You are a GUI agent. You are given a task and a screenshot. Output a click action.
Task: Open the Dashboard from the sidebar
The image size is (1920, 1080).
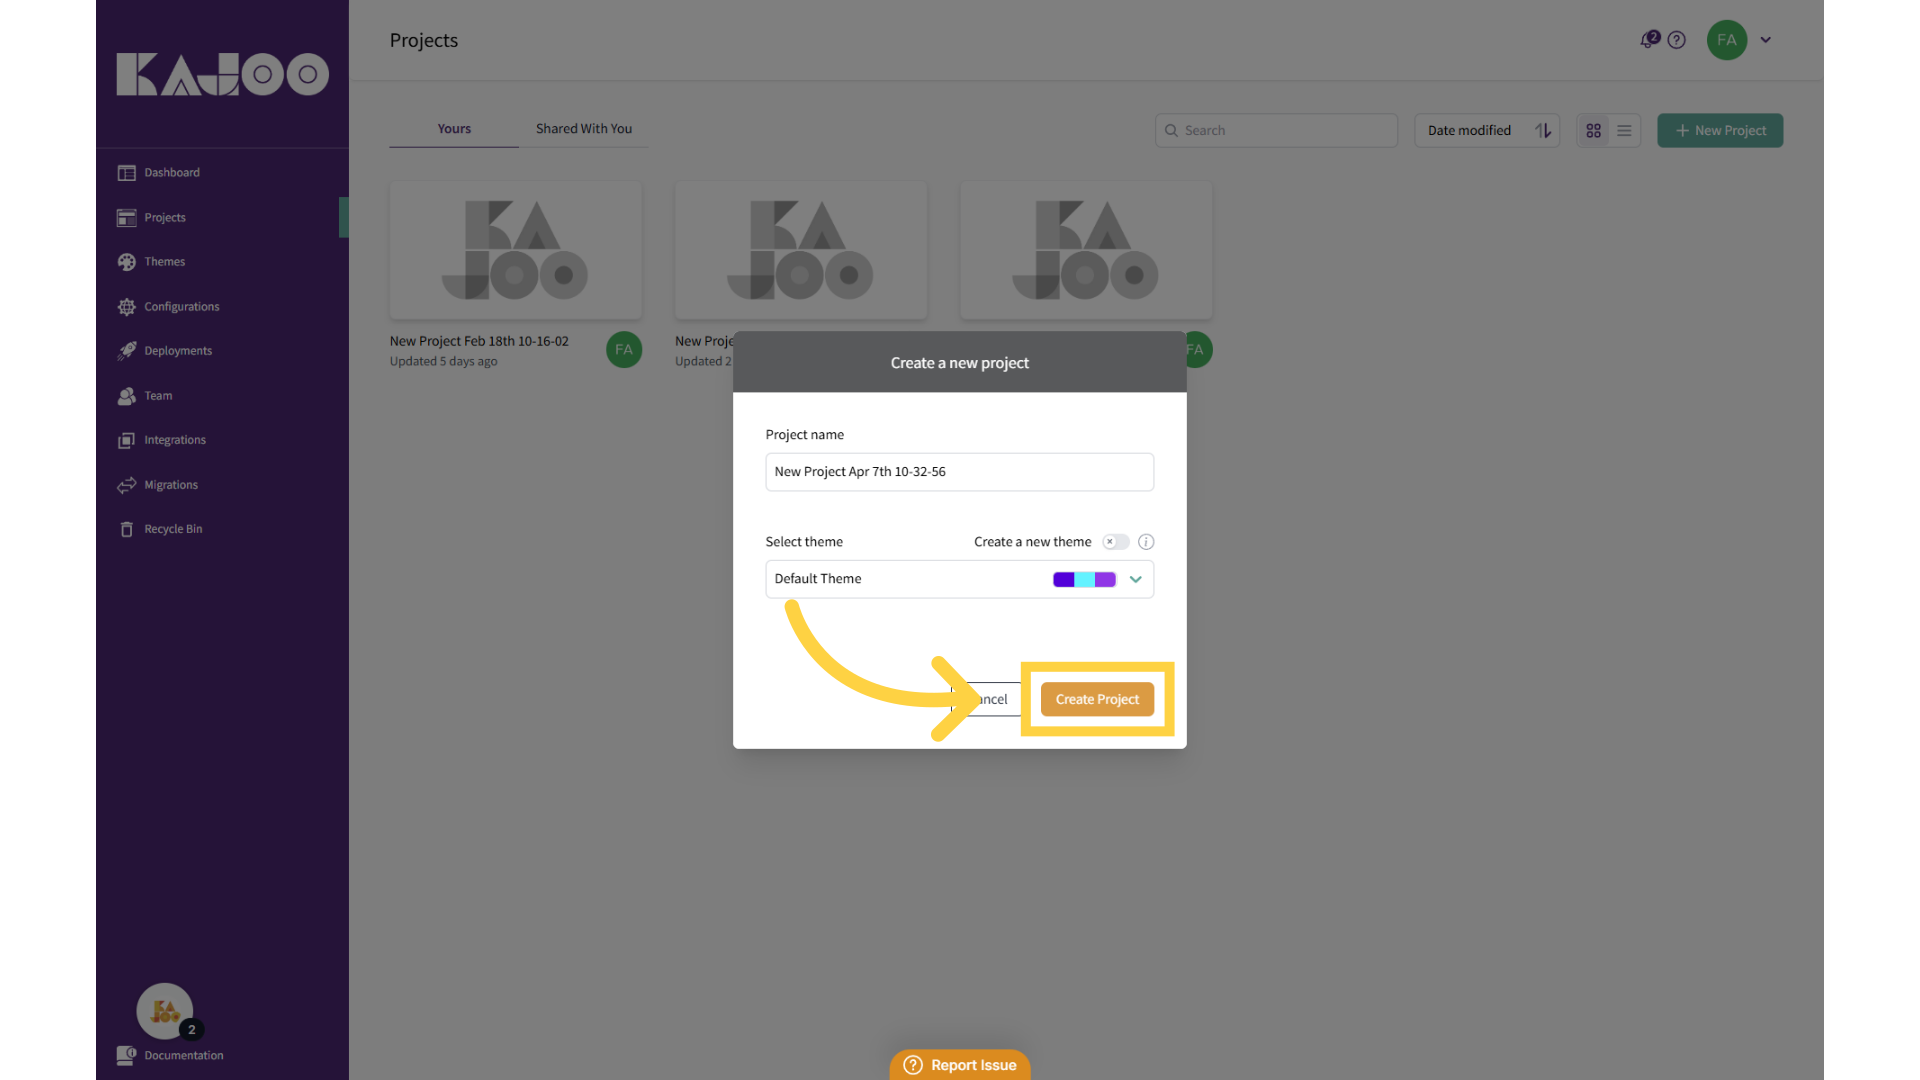171,172
